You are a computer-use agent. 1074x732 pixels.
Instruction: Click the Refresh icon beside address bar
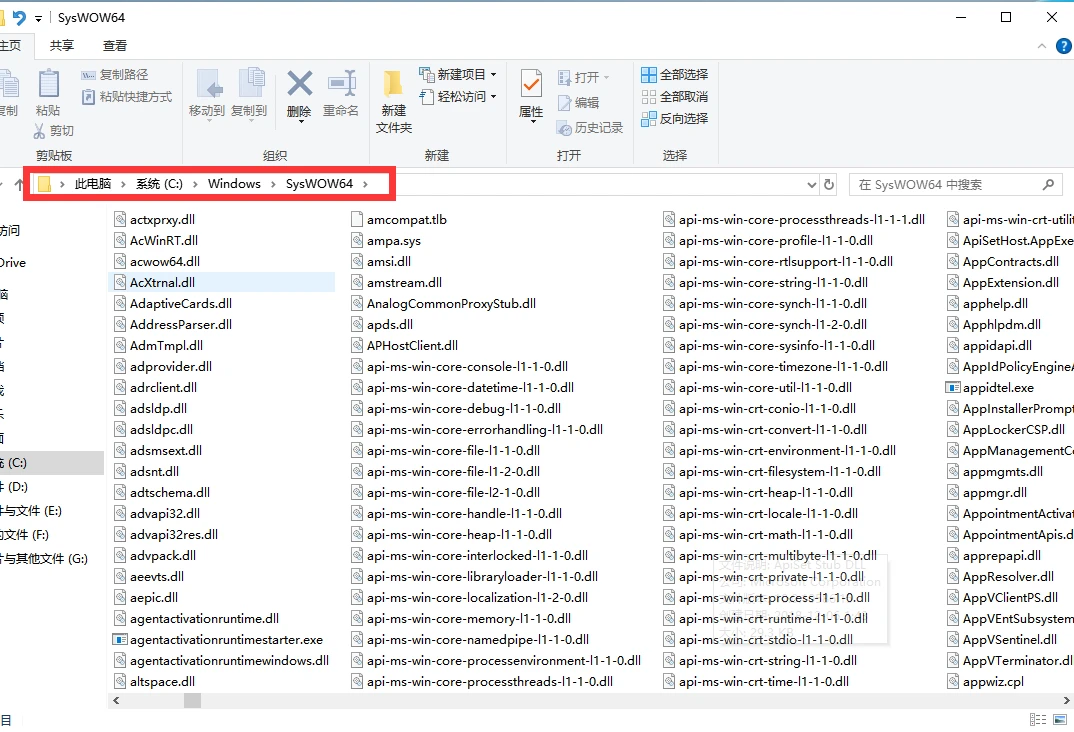pos(829,184)
